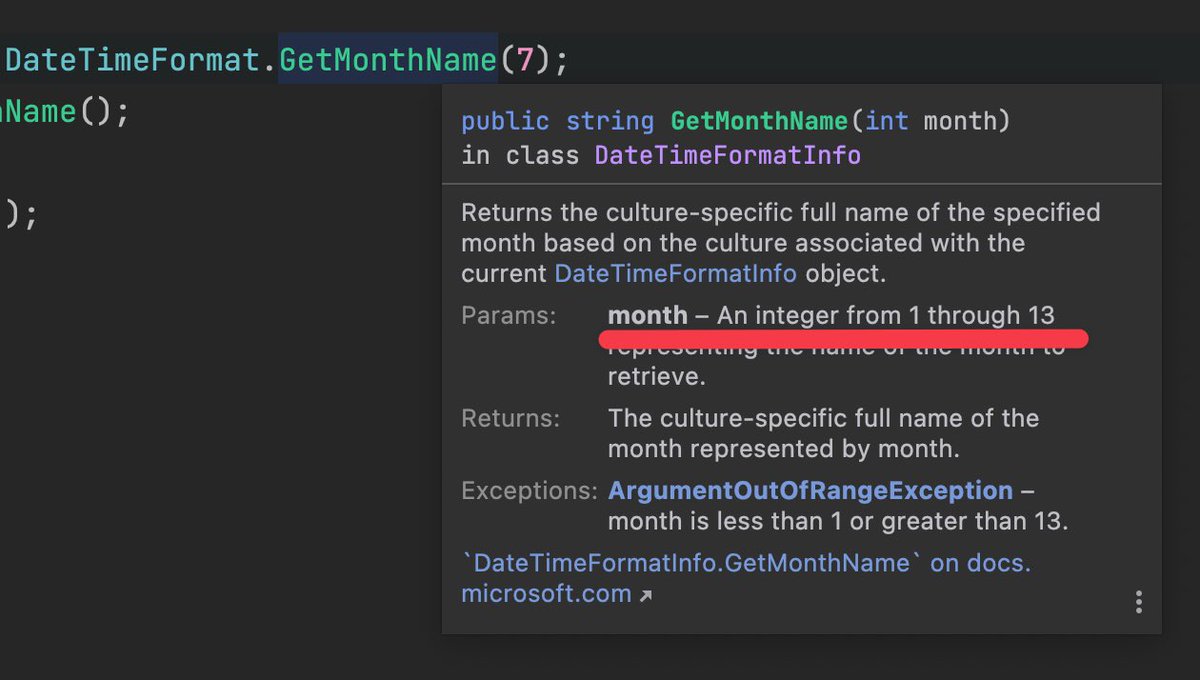
Task: Click the bold 'month' parameter name
Action: coord(647,316)
